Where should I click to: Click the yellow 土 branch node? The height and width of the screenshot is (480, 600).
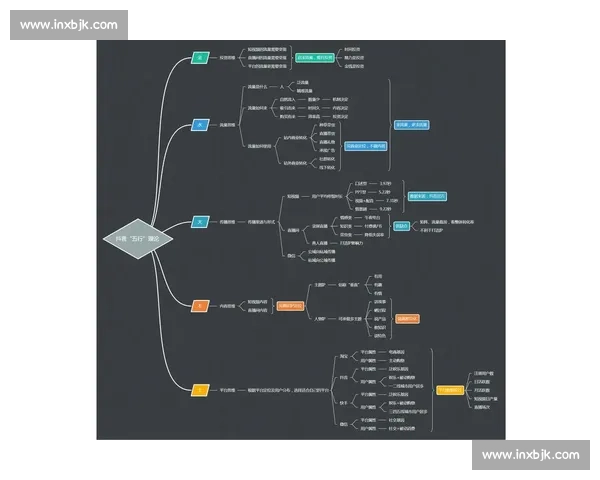200,389
